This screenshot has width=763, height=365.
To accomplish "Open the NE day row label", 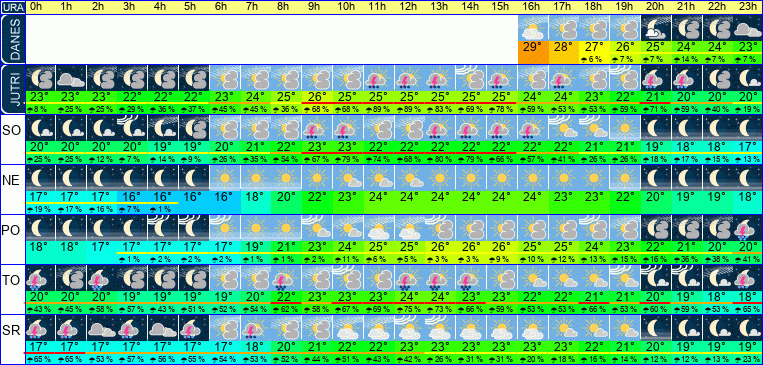I will click(12, 181).
